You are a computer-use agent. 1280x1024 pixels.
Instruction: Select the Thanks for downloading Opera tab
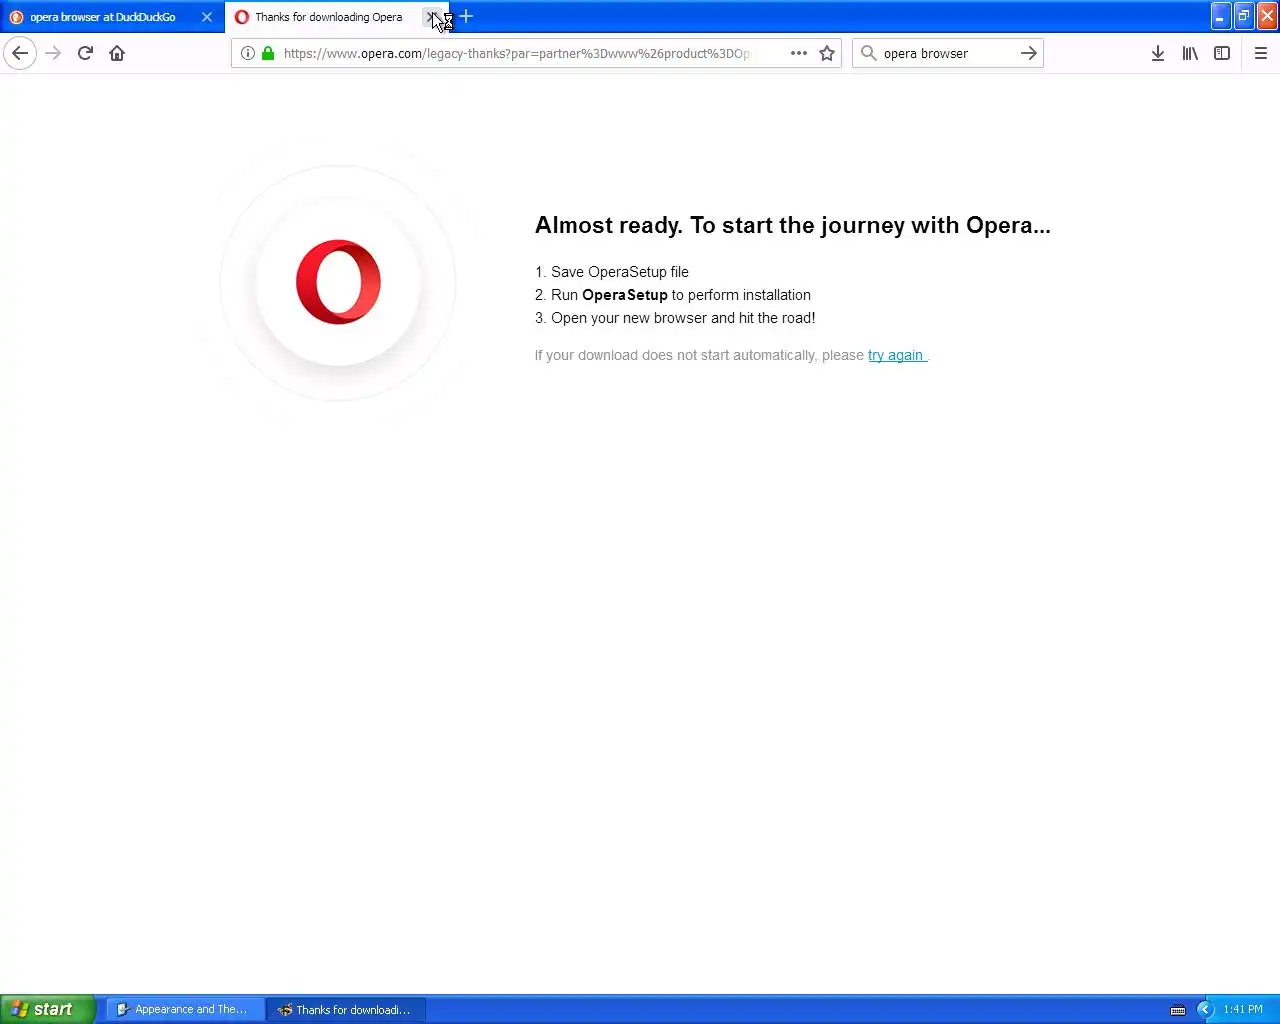[329, 17]
